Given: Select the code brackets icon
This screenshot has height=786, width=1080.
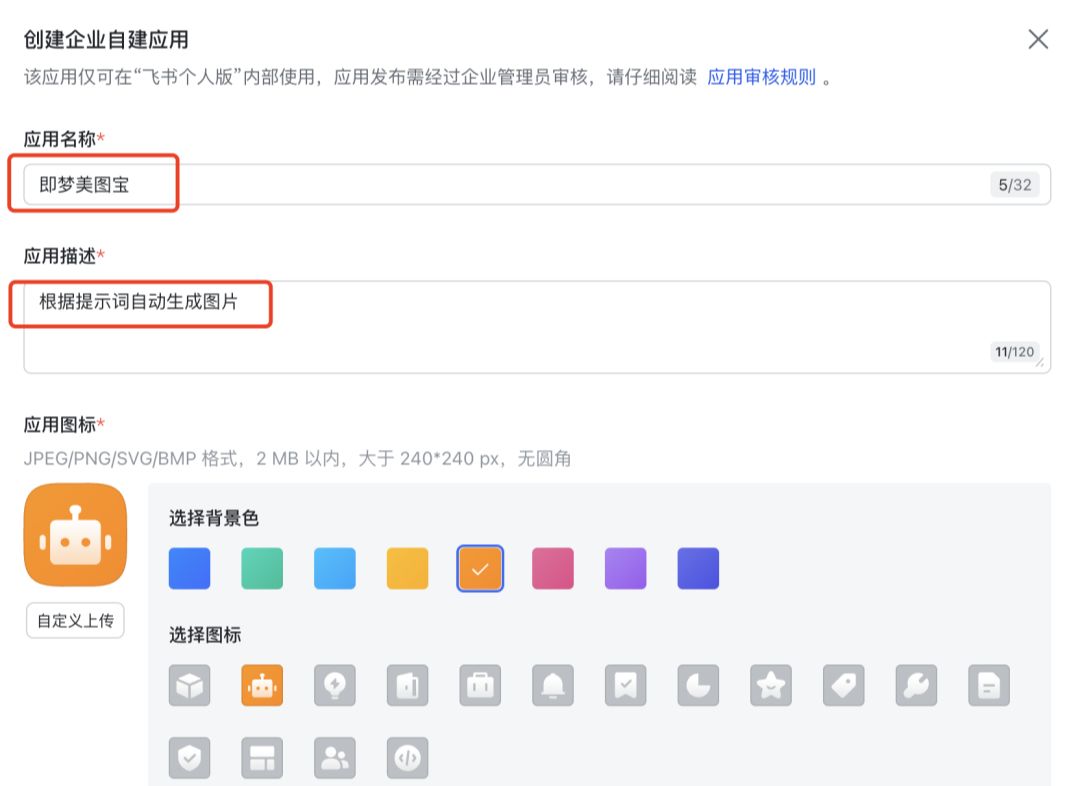Looking at the screenshot, I should [x=408, y=757].
